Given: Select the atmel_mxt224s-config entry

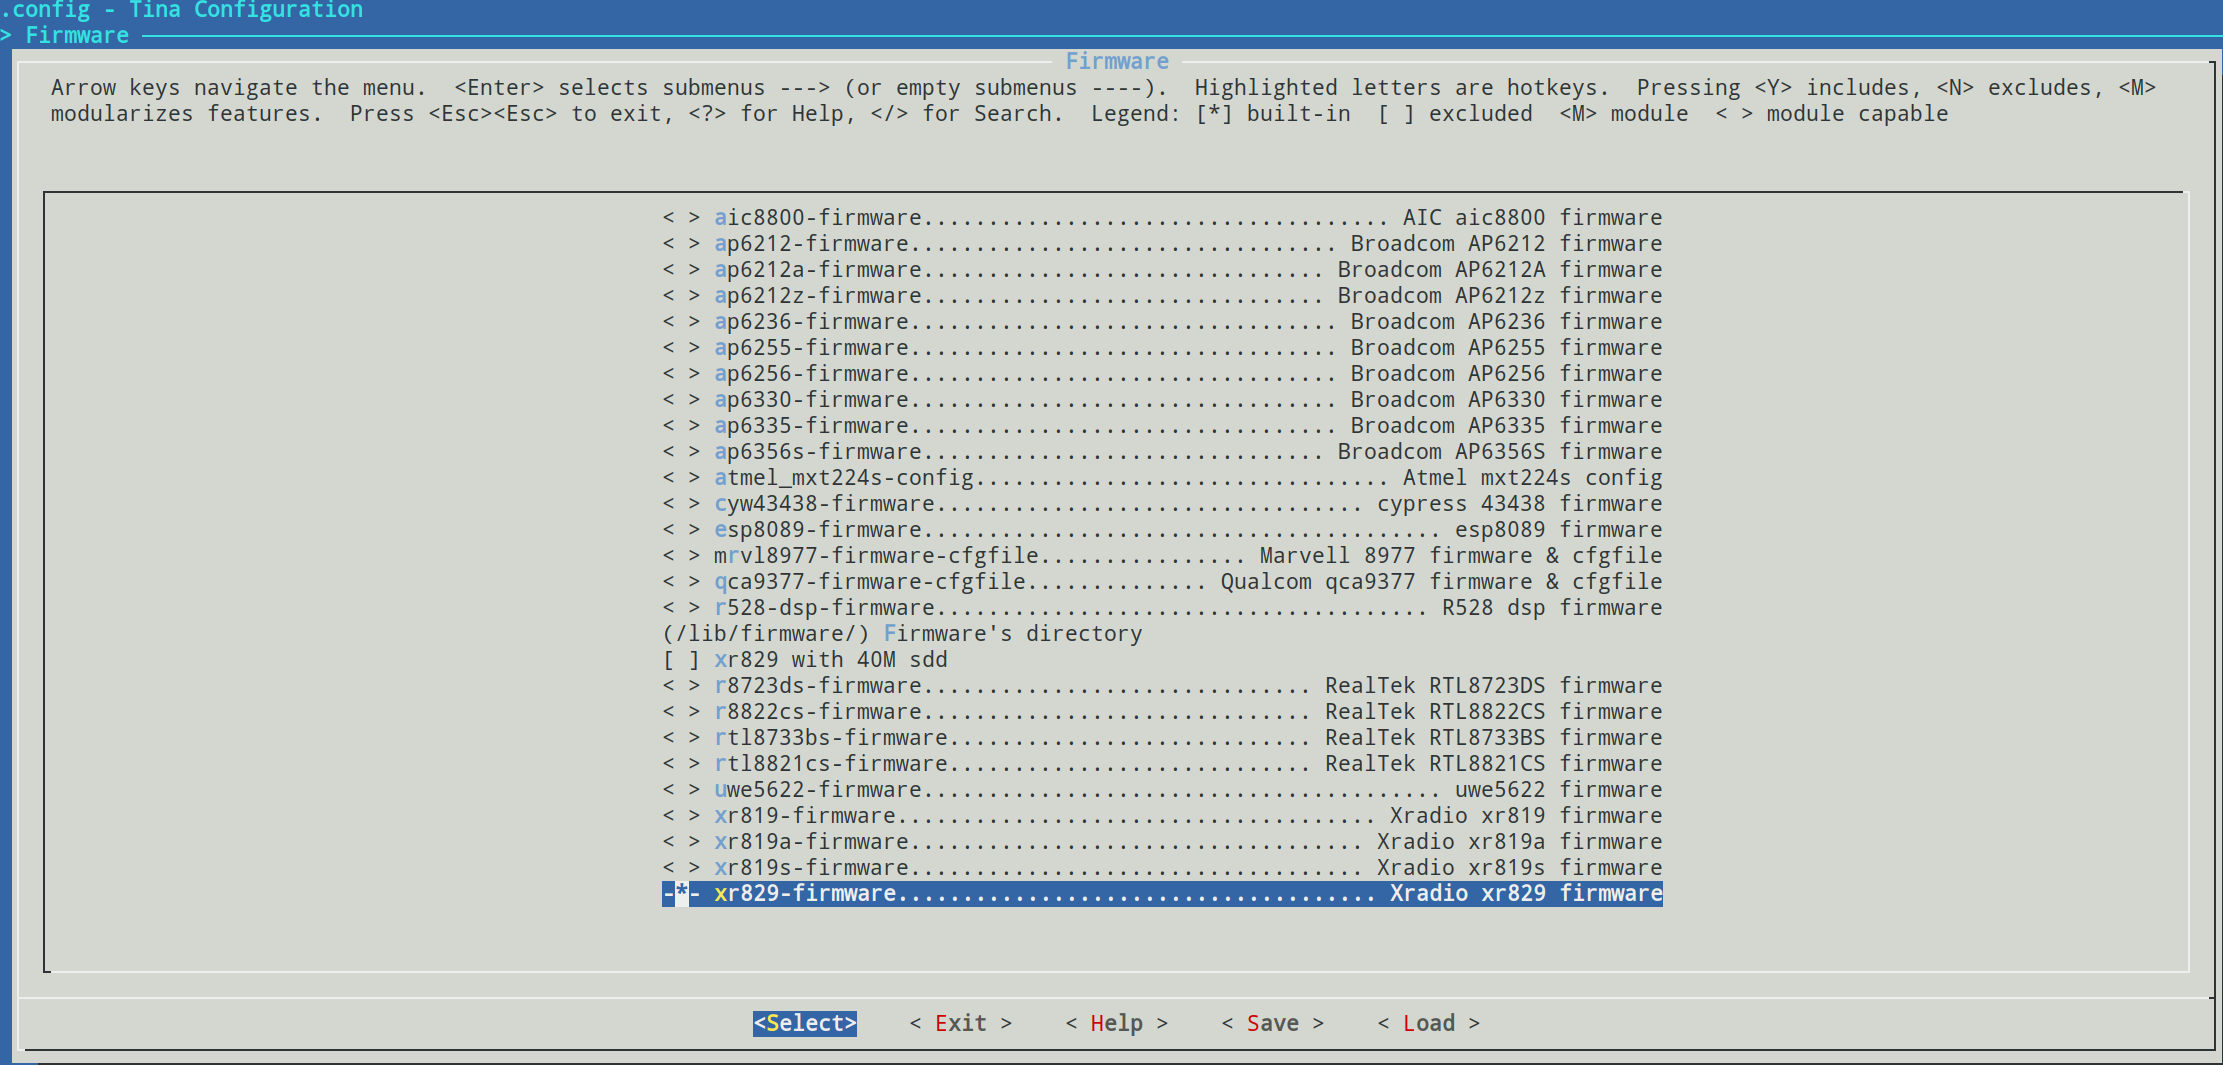Looking at the screenshot, I should click(x=1162, y=478).
